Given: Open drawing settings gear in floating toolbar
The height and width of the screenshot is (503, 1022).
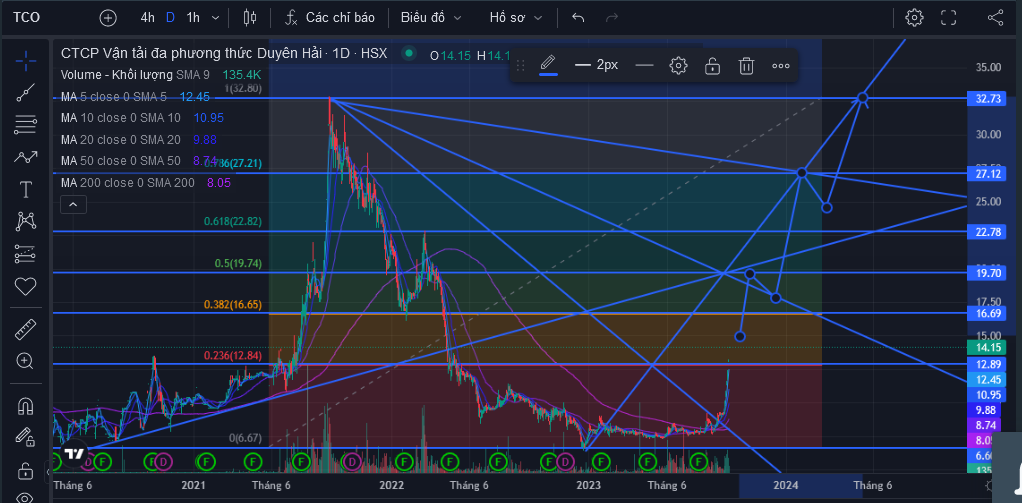Looking at the screenshot, I should click(679, 65).
